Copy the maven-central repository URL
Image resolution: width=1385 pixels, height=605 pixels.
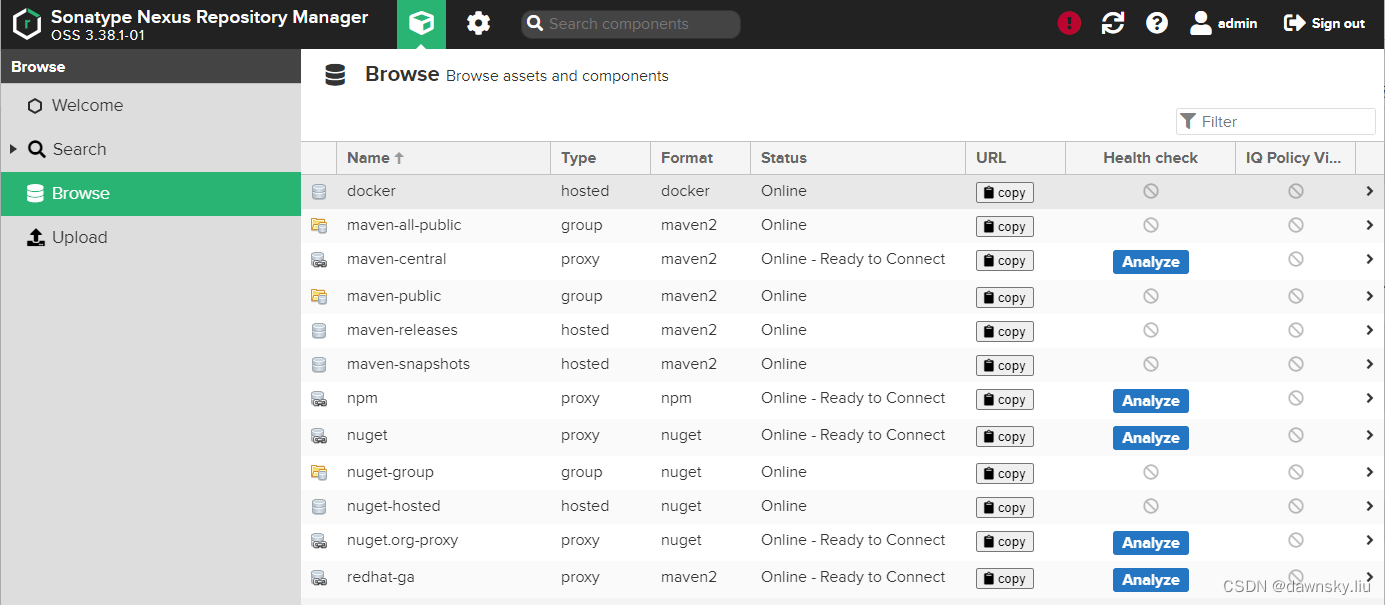[1004, 261]
